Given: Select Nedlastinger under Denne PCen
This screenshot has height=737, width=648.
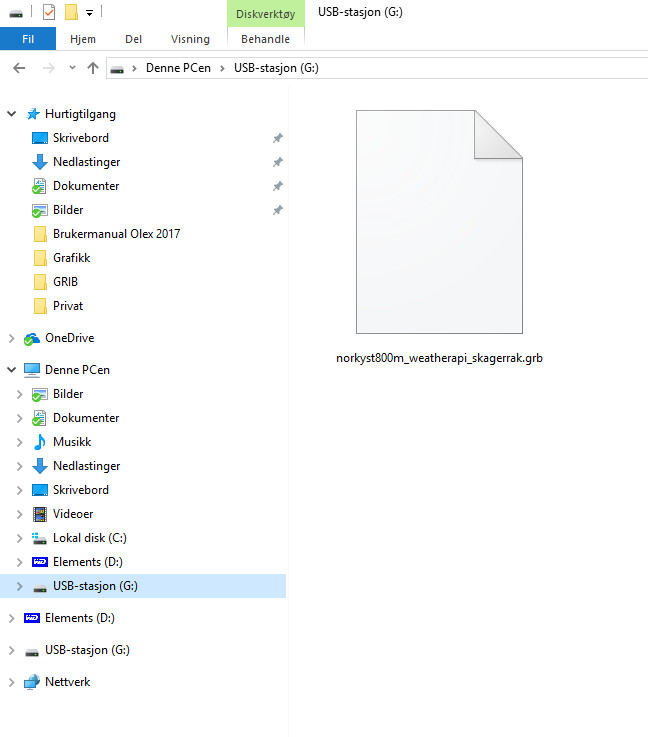Looking at the screenshot, I should pyautogui.click(x=86, y=466).
